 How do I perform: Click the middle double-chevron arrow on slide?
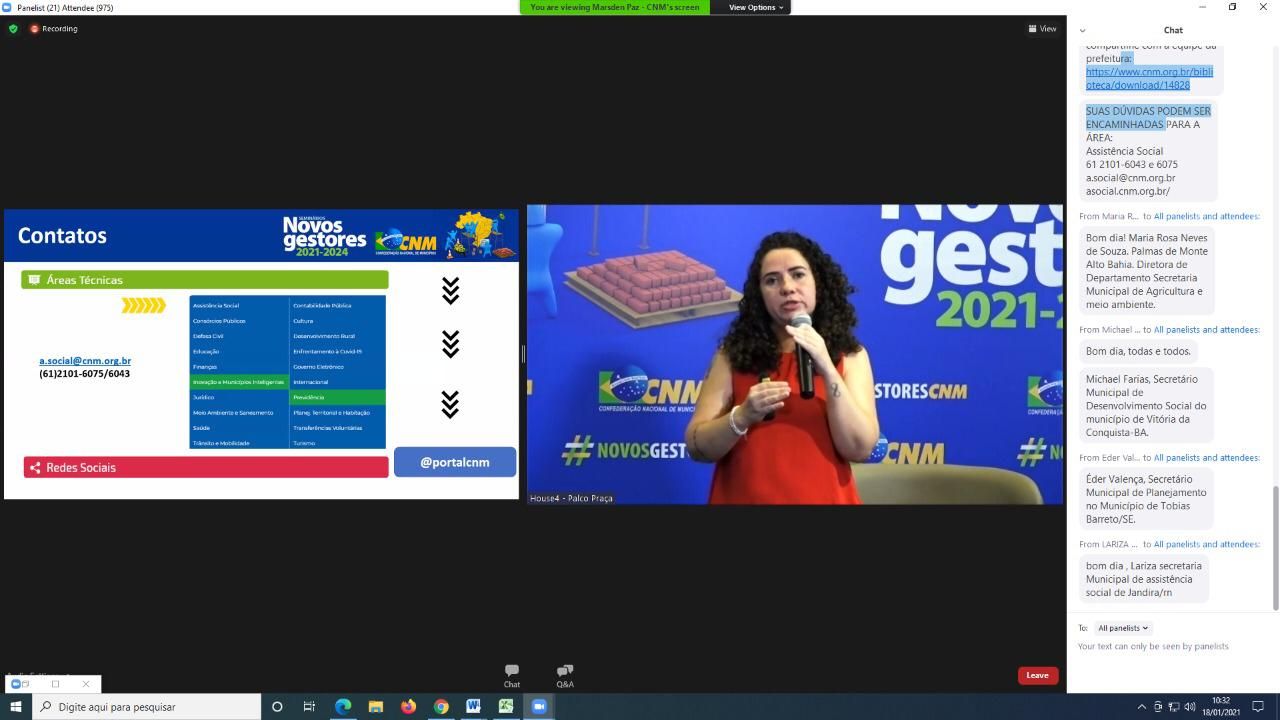(x=450, y=344)
